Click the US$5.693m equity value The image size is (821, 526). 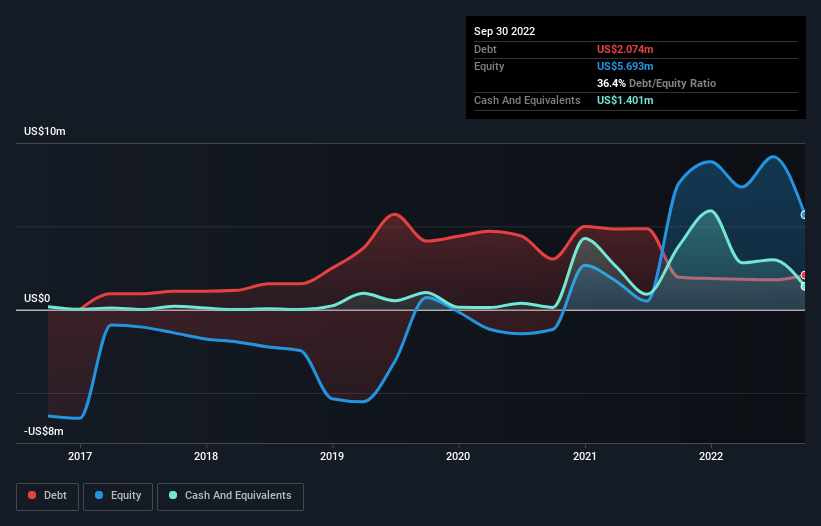pyautogui.click(x=625, y=66)
